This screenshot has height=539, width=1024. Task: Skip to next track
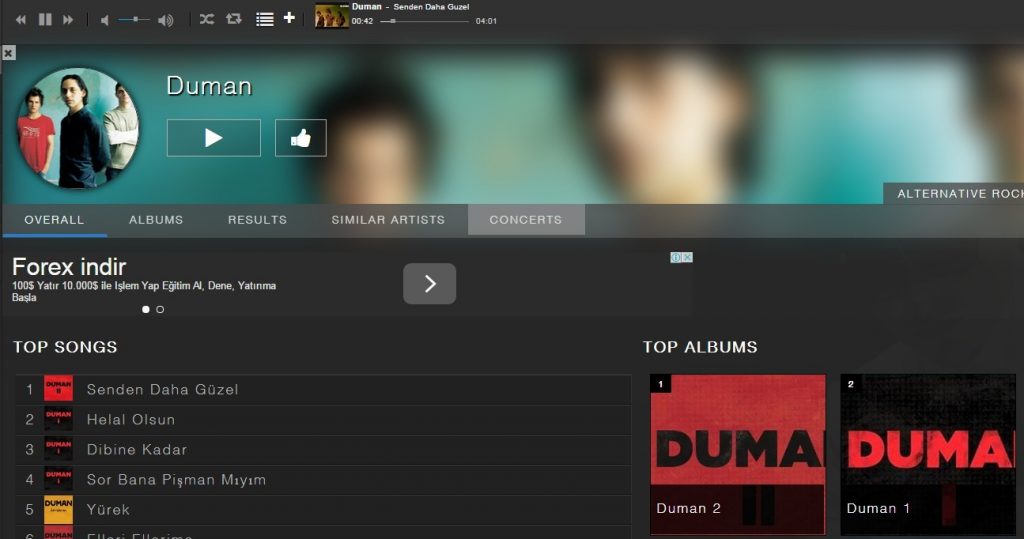(68, 20)
